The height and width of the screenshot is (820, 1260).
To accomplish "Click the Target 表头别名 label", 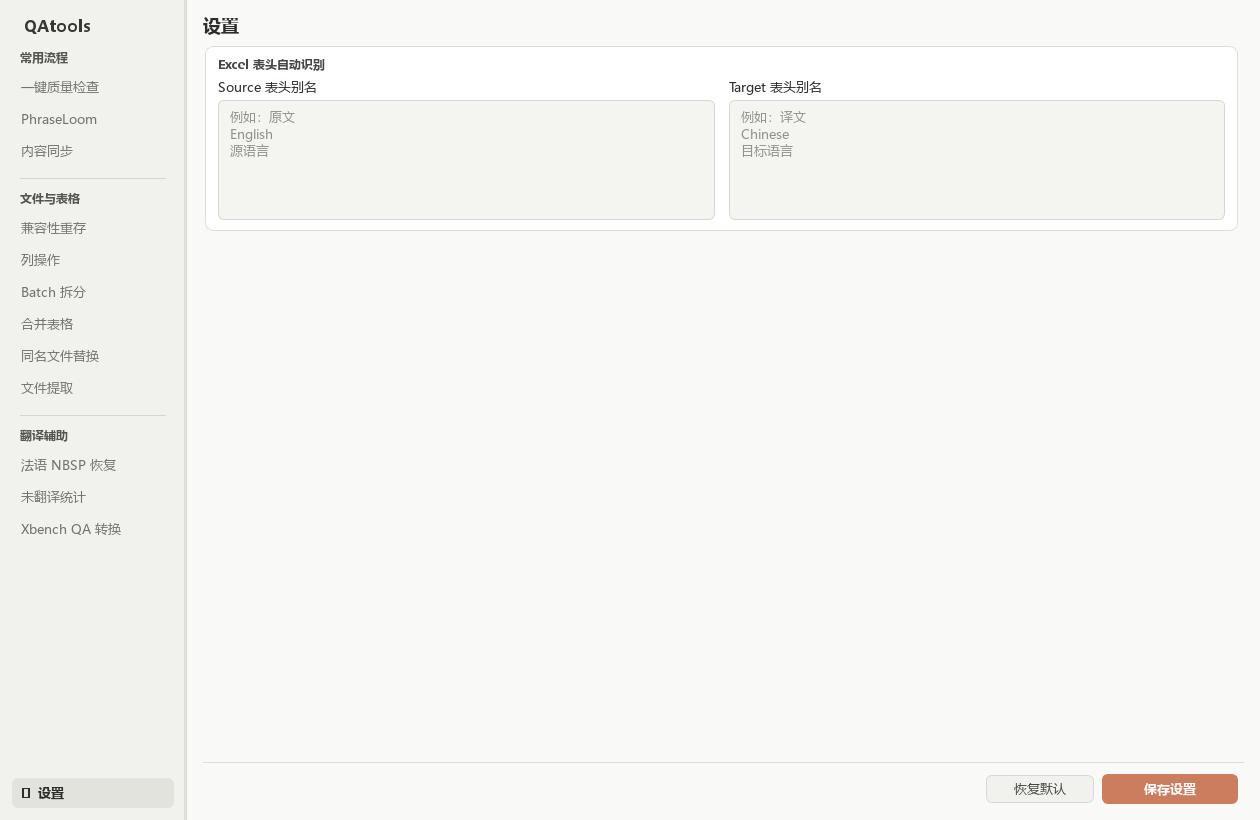I will (x=775, y=87).
